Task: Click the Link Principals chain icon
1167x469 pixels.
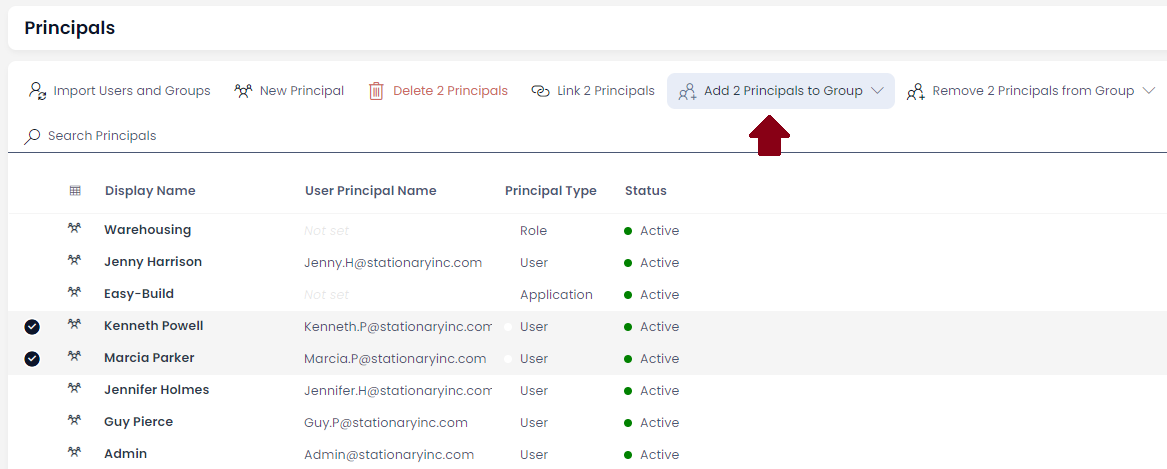Action: click(x=540, y=91)
